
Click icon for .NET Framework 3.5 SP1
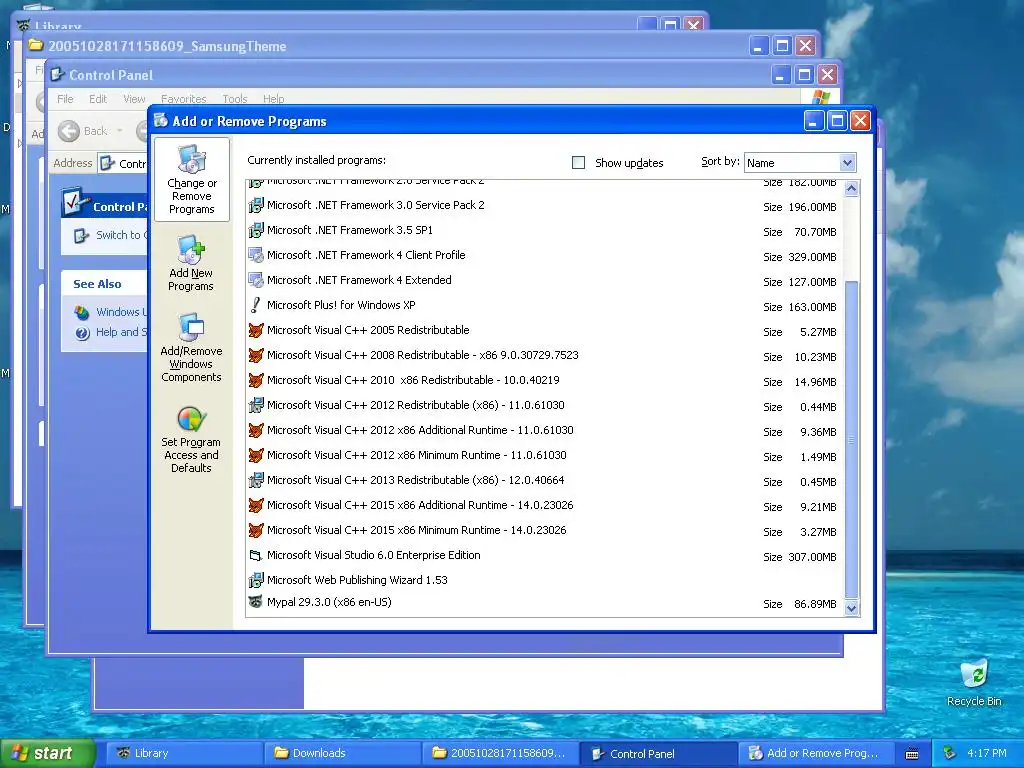pyautogui.click(x=256, y=231)
